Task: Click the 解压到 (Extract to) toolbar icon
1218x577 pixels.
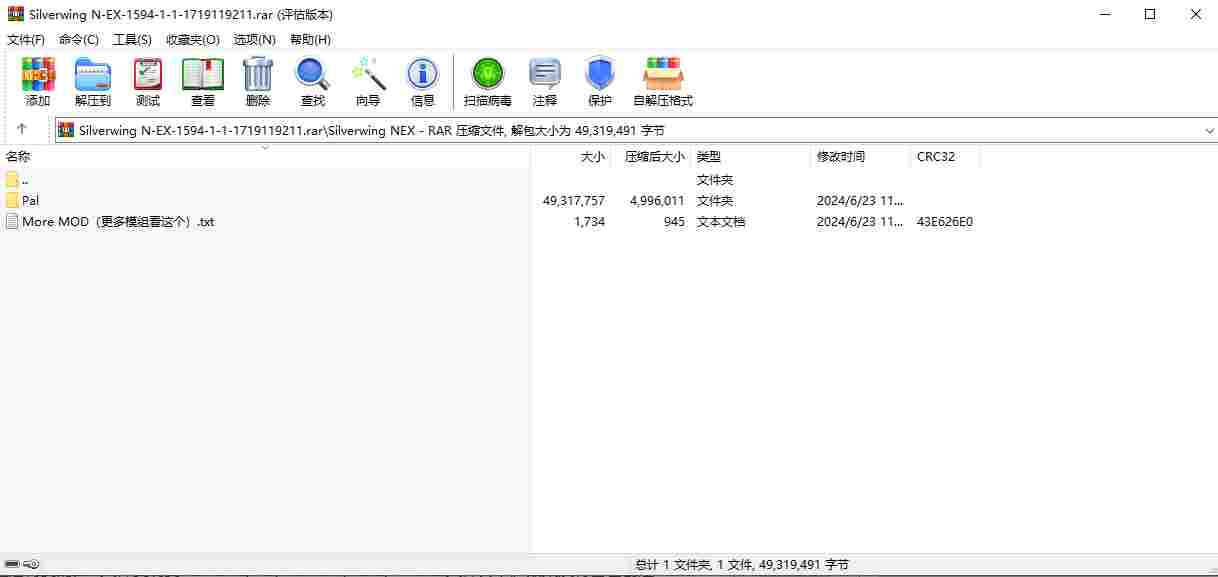Action: 93,75
